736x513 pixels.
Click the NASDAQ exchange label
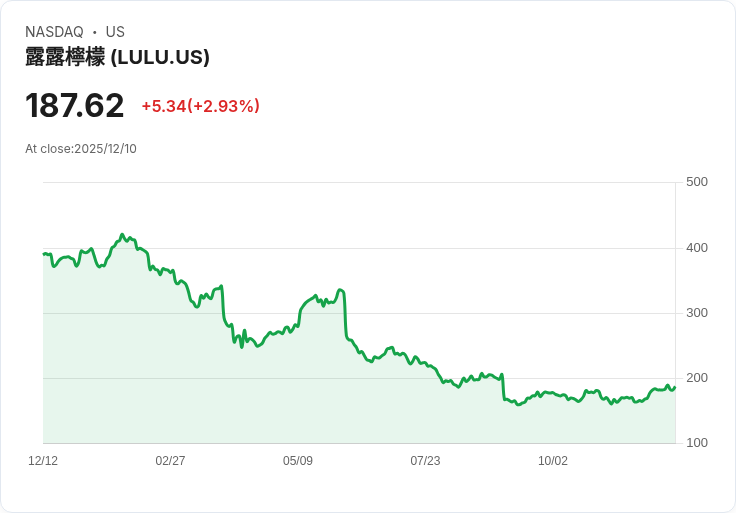pyautogui.click(x=54, y=32)
